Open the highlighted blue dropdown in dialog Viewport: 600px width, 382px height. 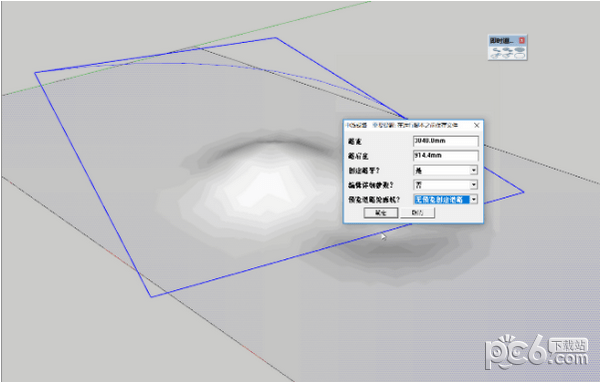446,199
